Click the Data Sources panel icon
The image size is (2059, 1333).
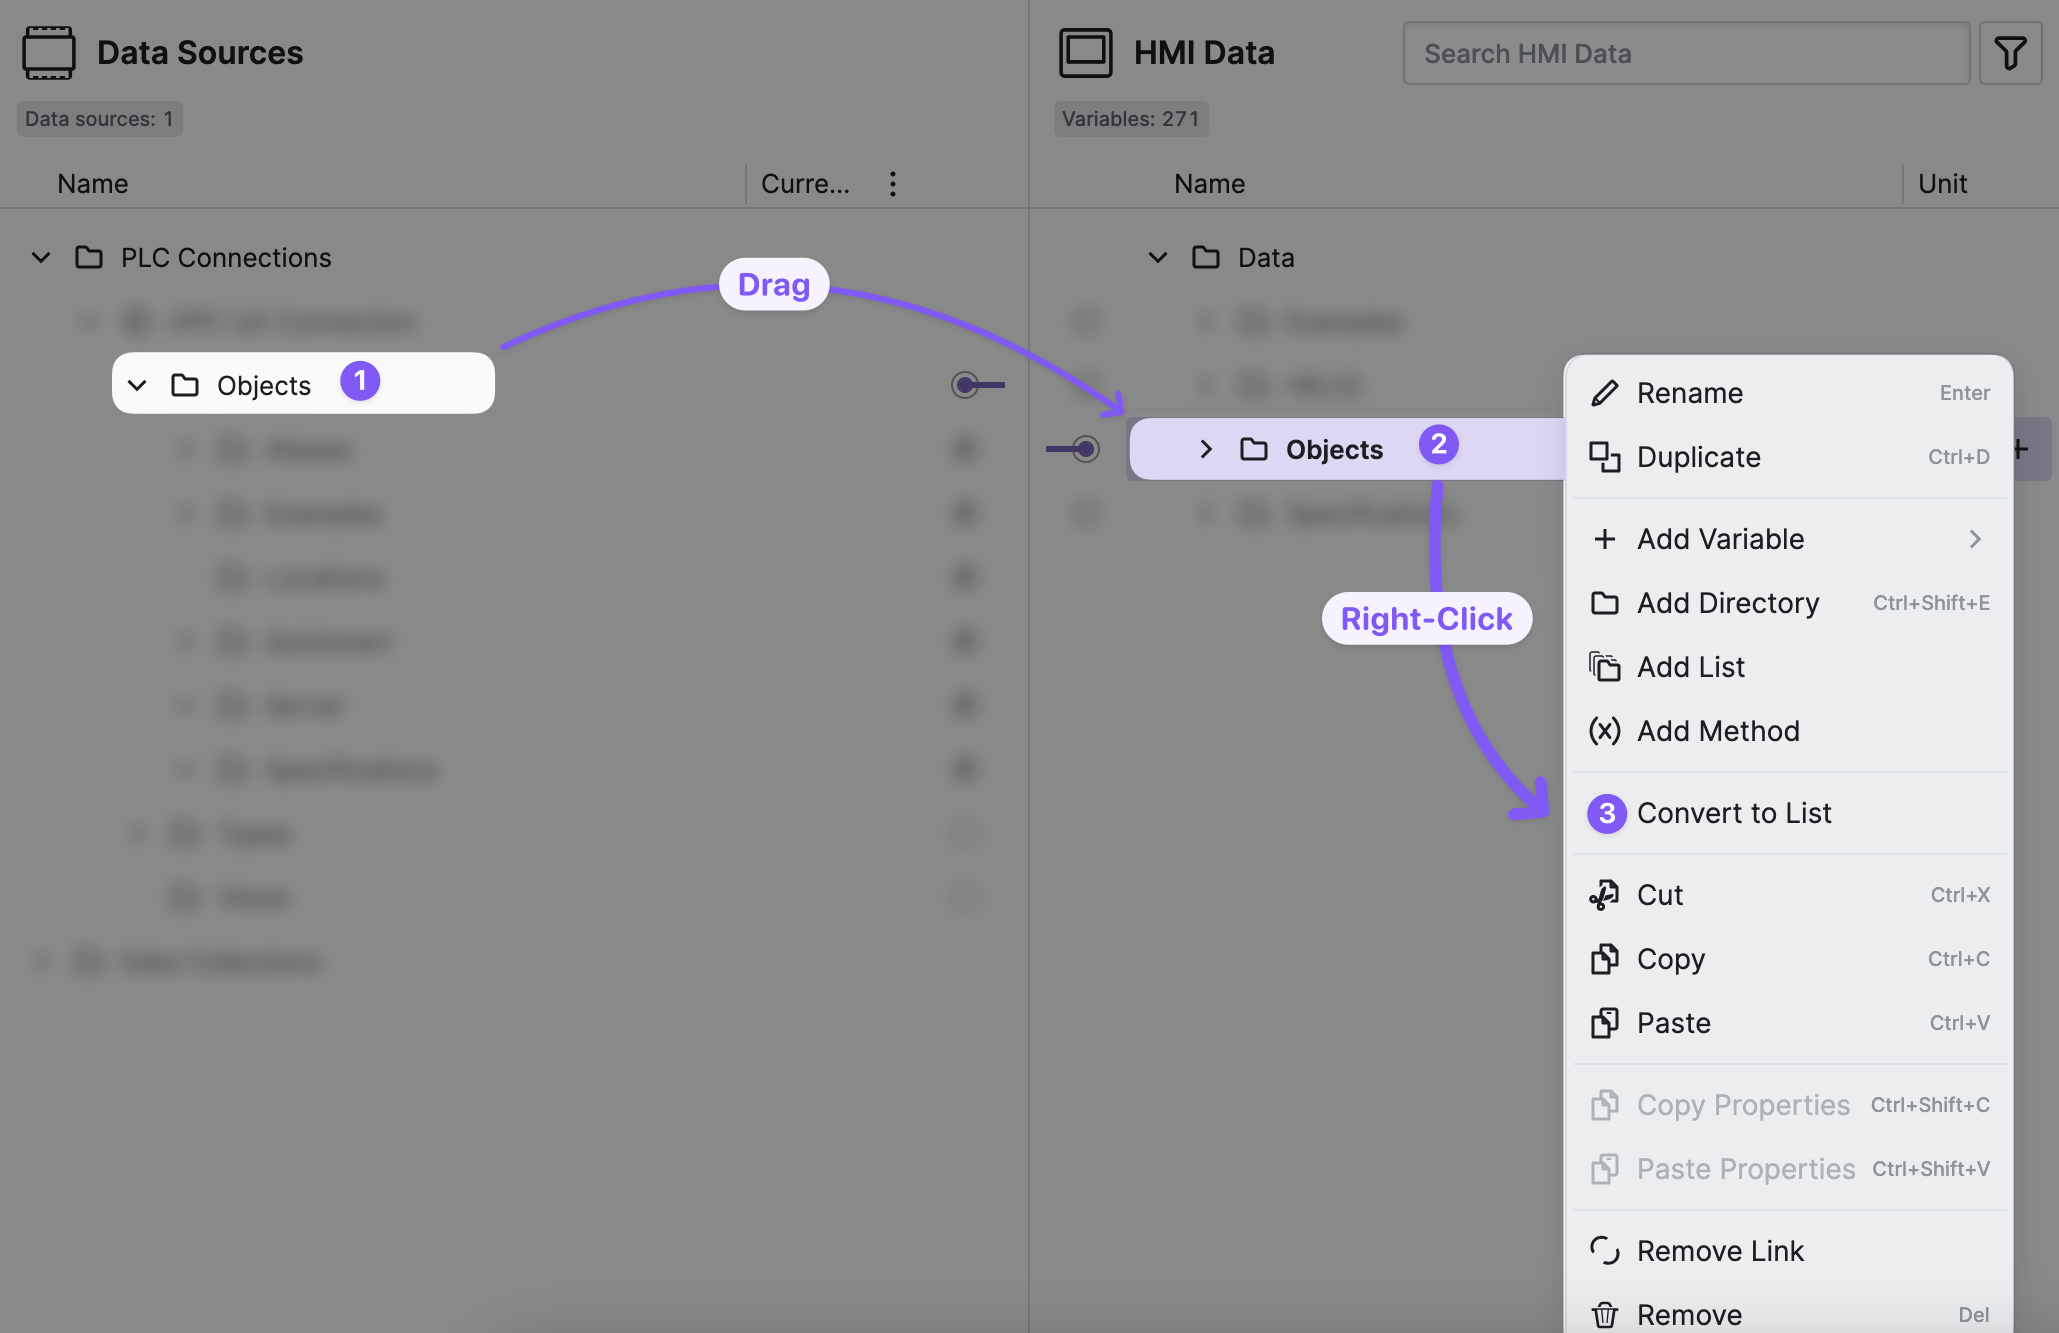click(x=48, y=53)
